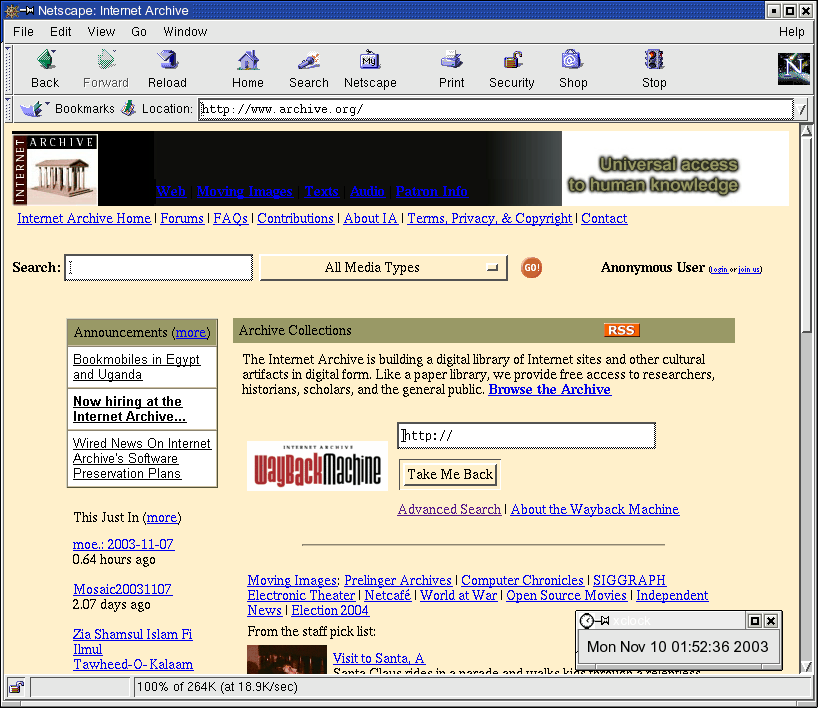Open Security info from the toolbar
The height and width of the screenshot is (708, 818).
point(512,60)
